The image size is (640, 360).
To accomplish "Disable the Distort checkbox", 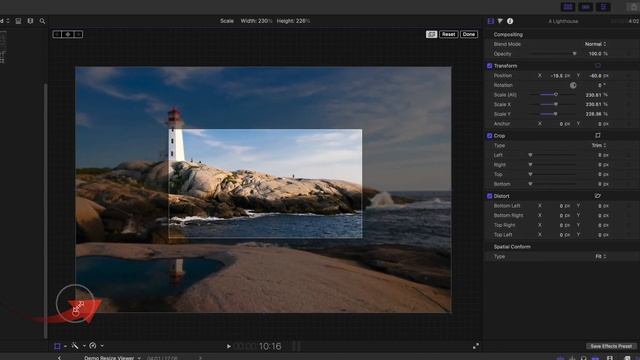I will click(x=489, y=196).
